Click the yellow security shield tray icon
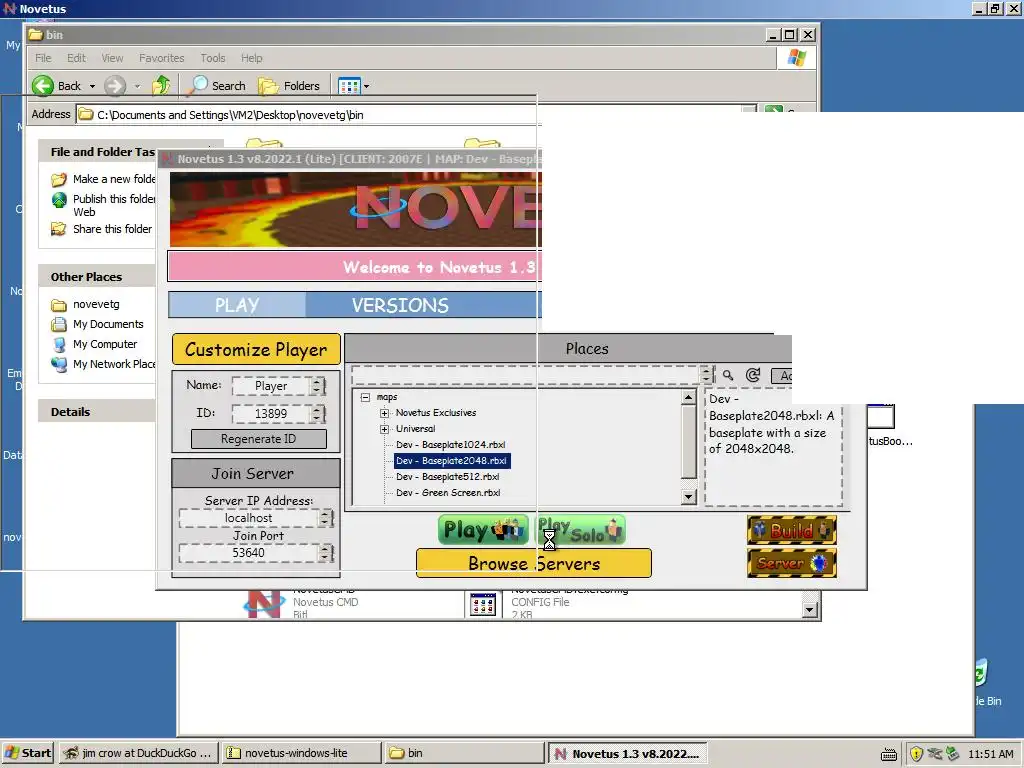This screenshot has width=1024, height=768. tap(916, 754)
